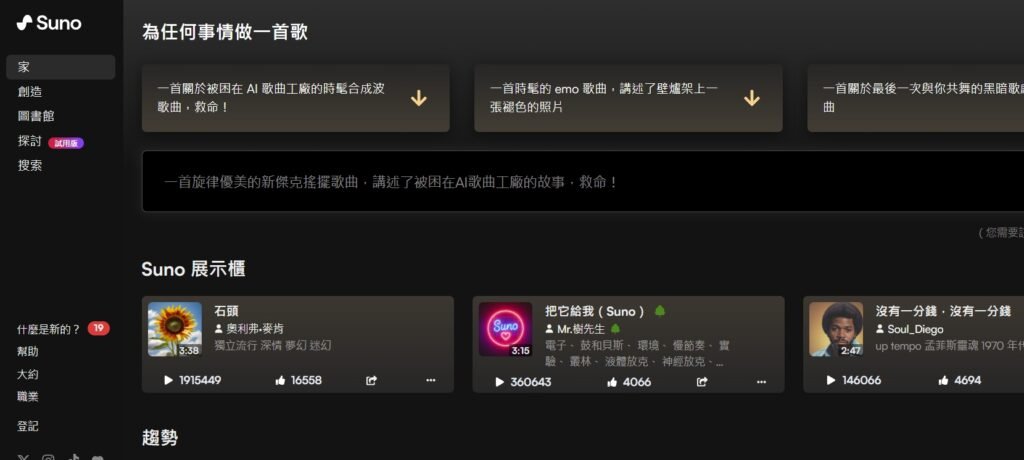
Task: Click the Suno logo icon
Action: pyautogui.click(x=24, y=23)
